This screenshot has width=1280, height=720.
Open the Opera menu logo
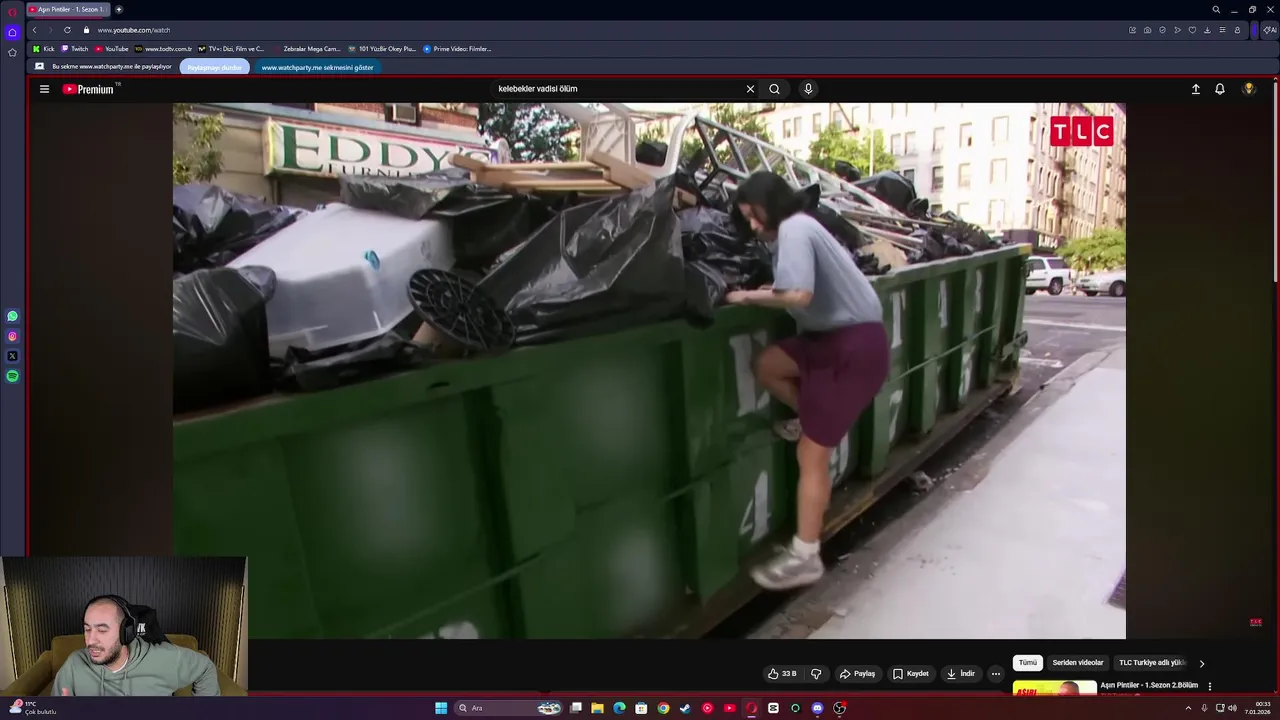click(x=12, y=12)
